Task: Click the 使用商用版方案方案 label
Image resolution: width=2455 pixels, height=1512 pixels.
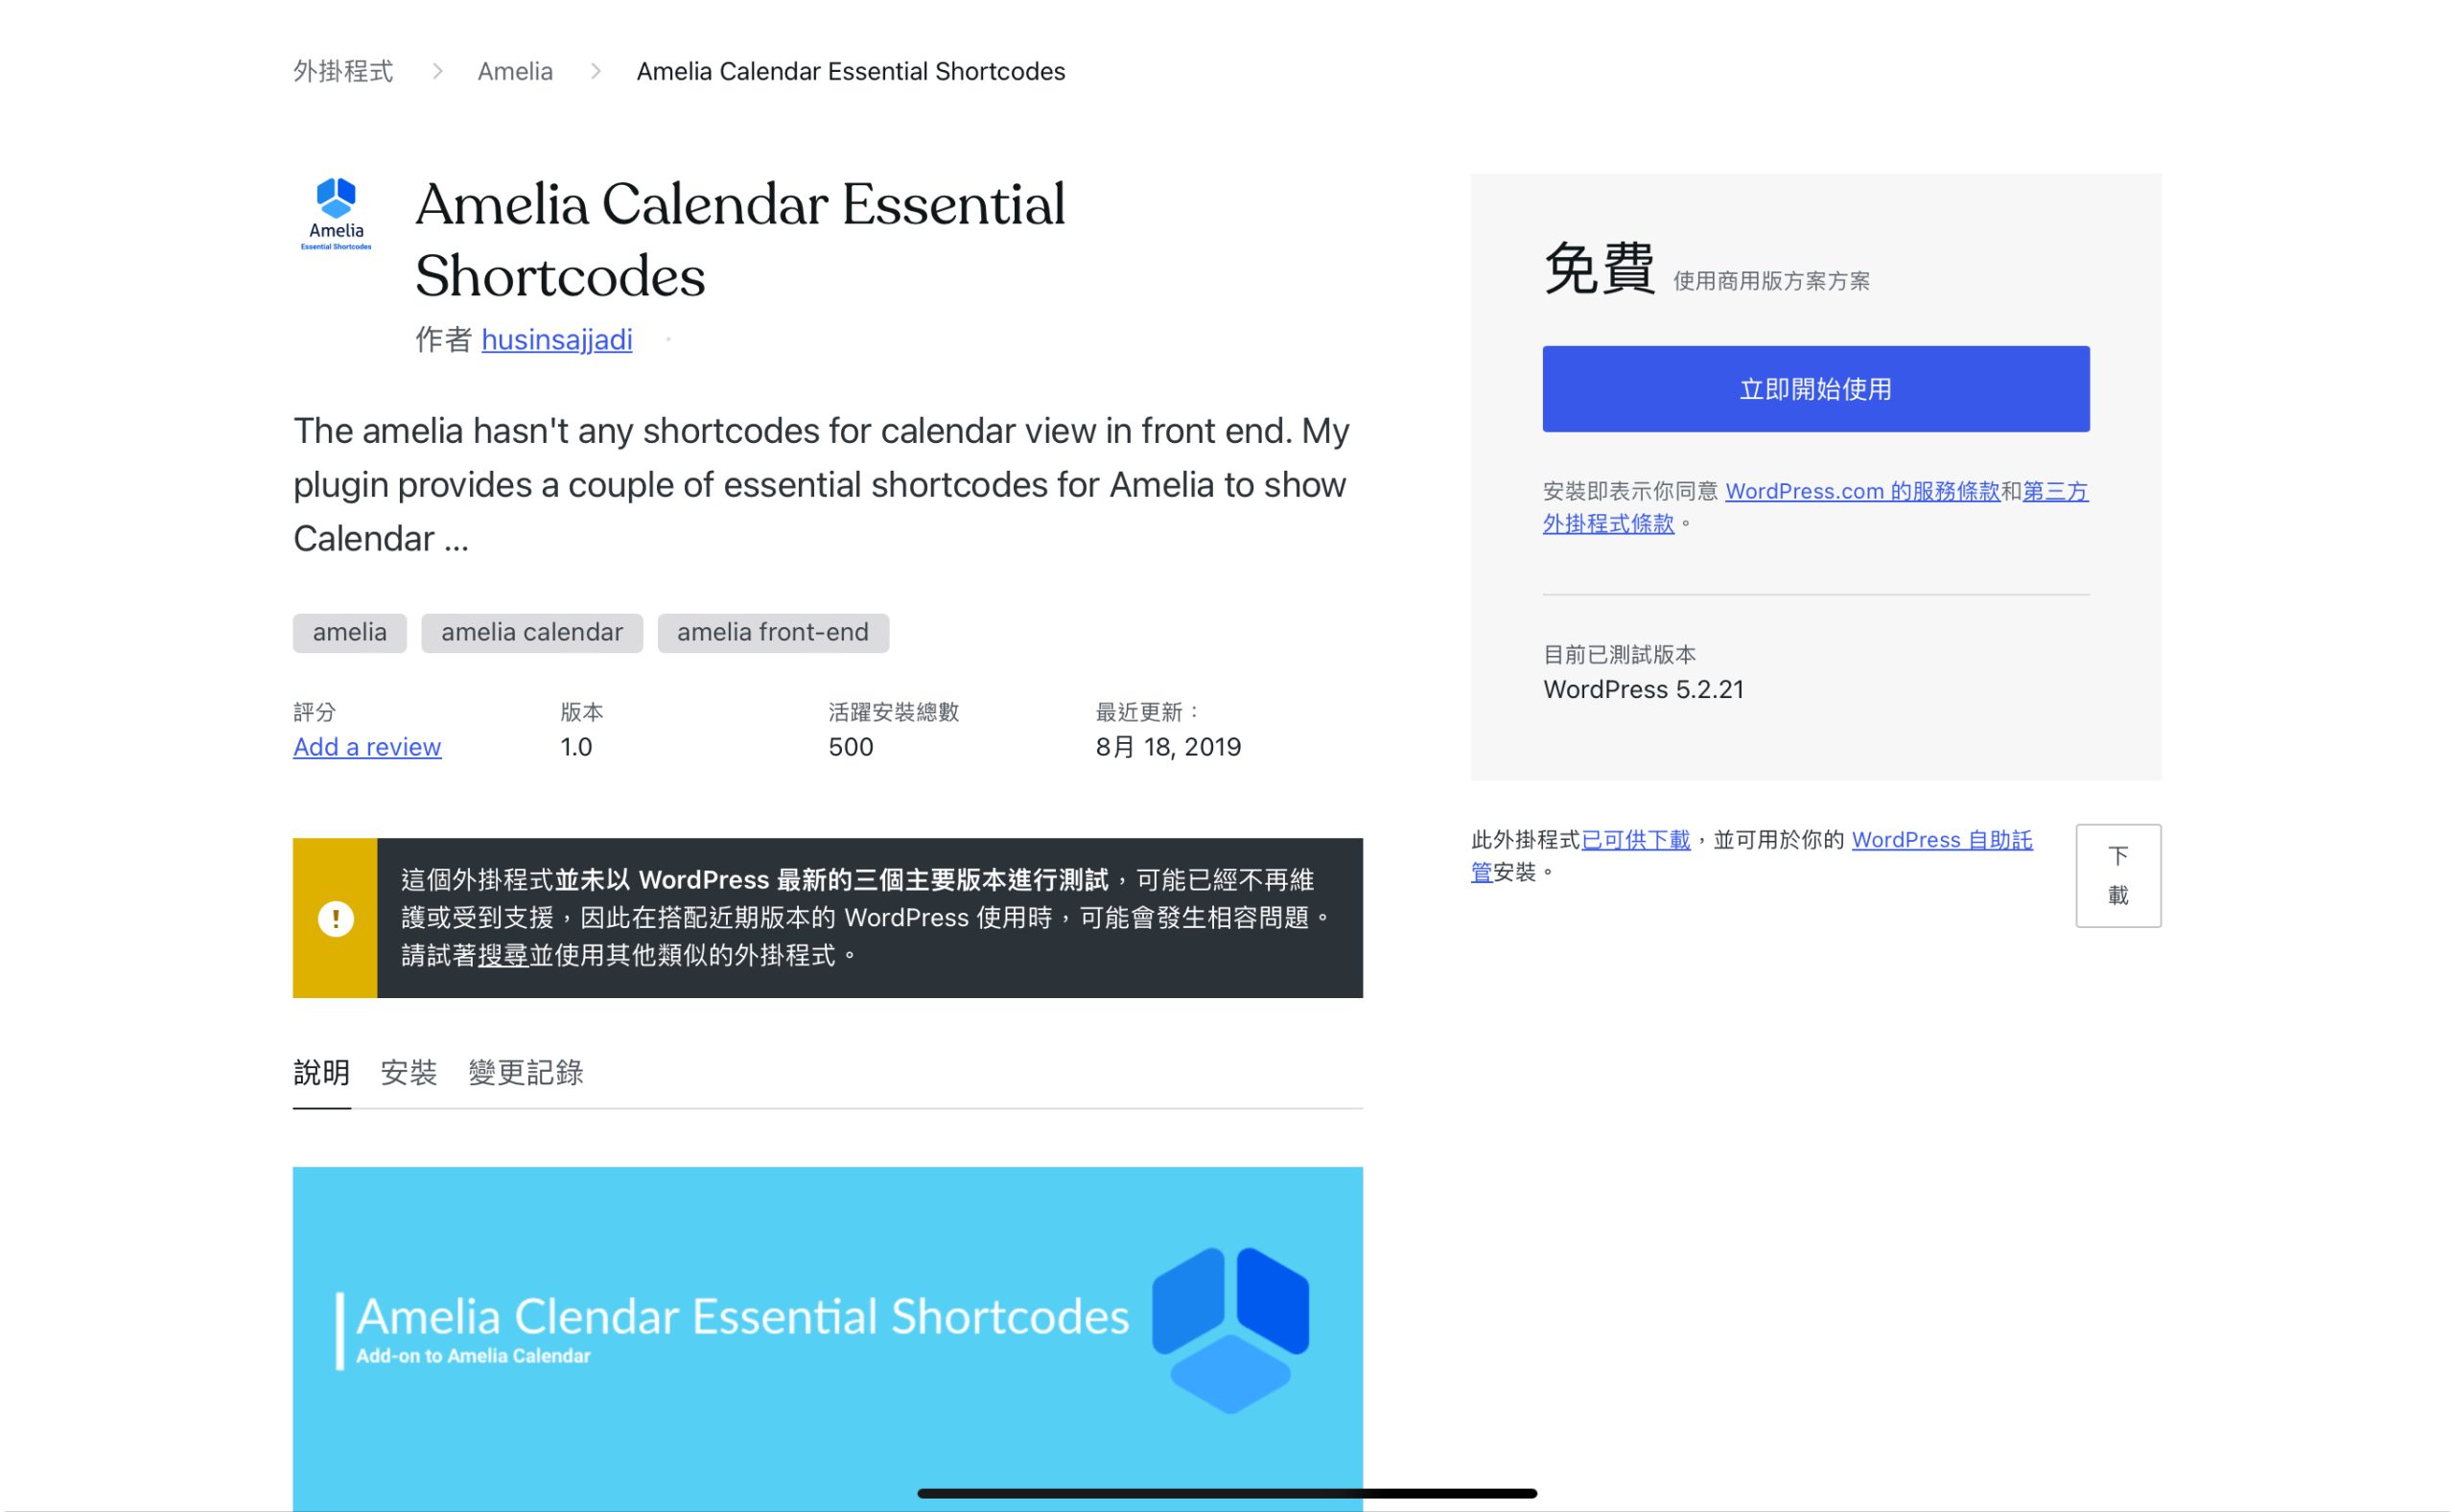Action: pyautogui.click(x=1771, y=281)
